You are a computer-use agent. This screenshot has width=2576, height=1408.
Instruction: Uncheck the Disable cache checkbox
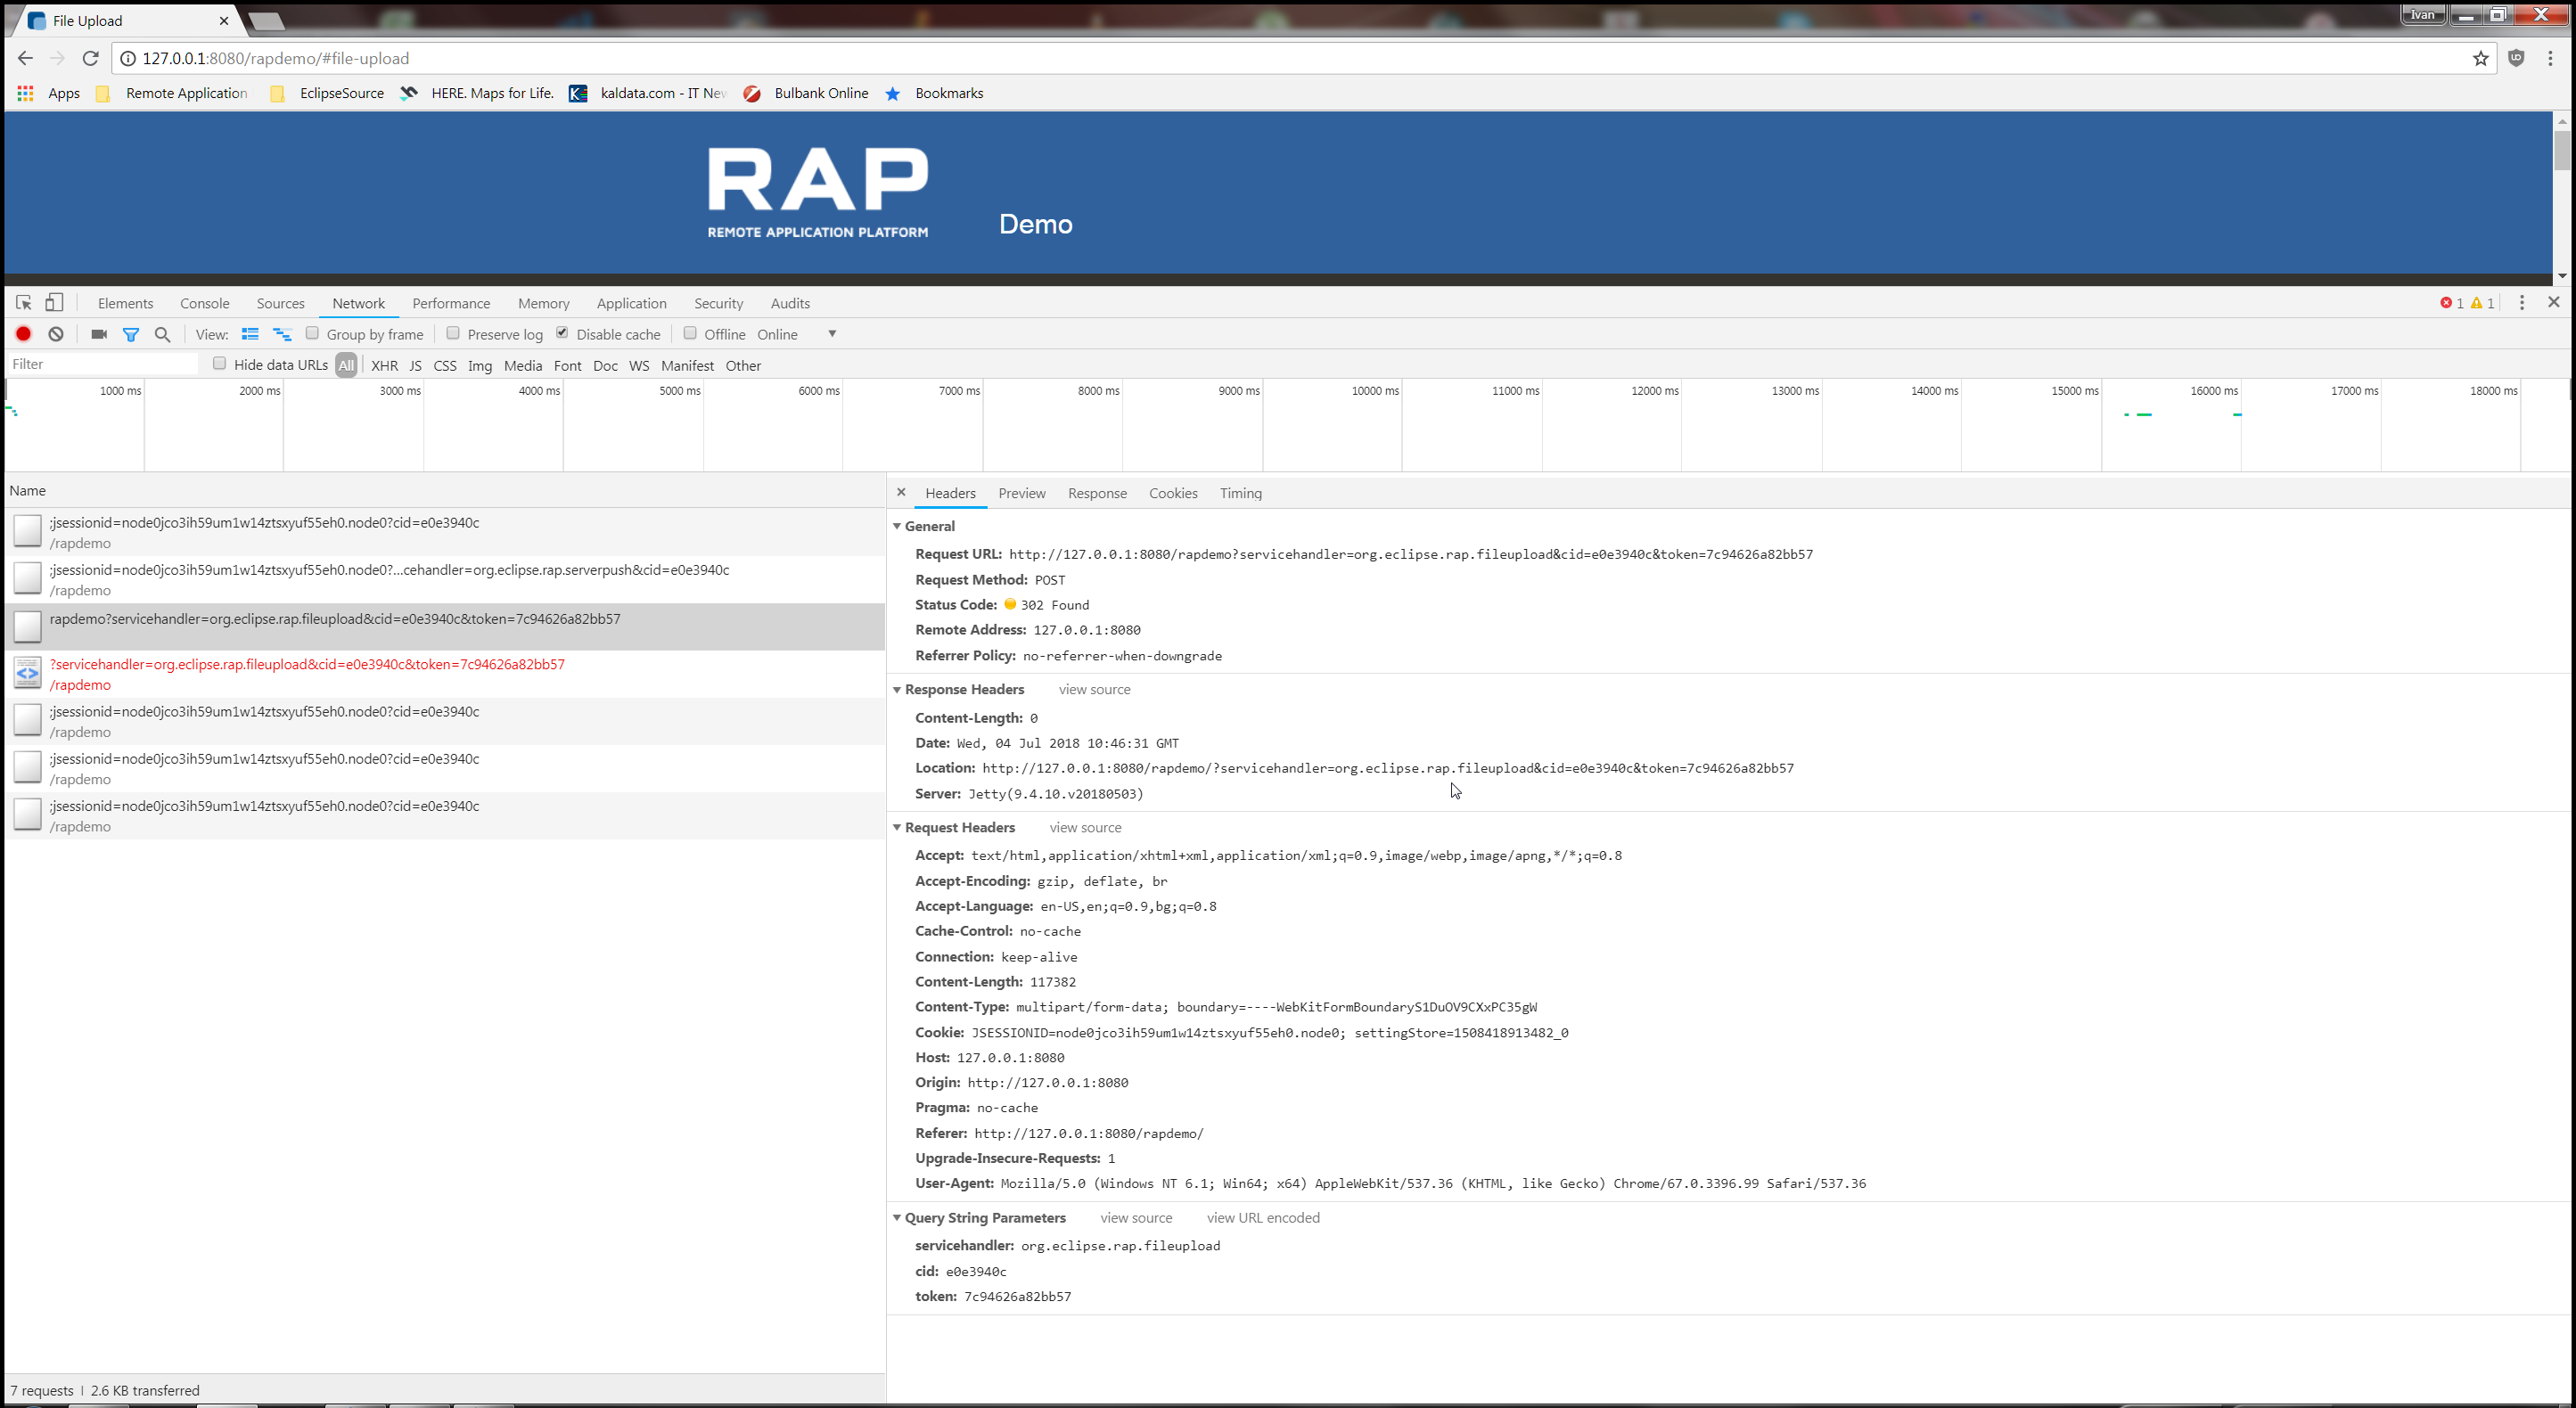562,333
